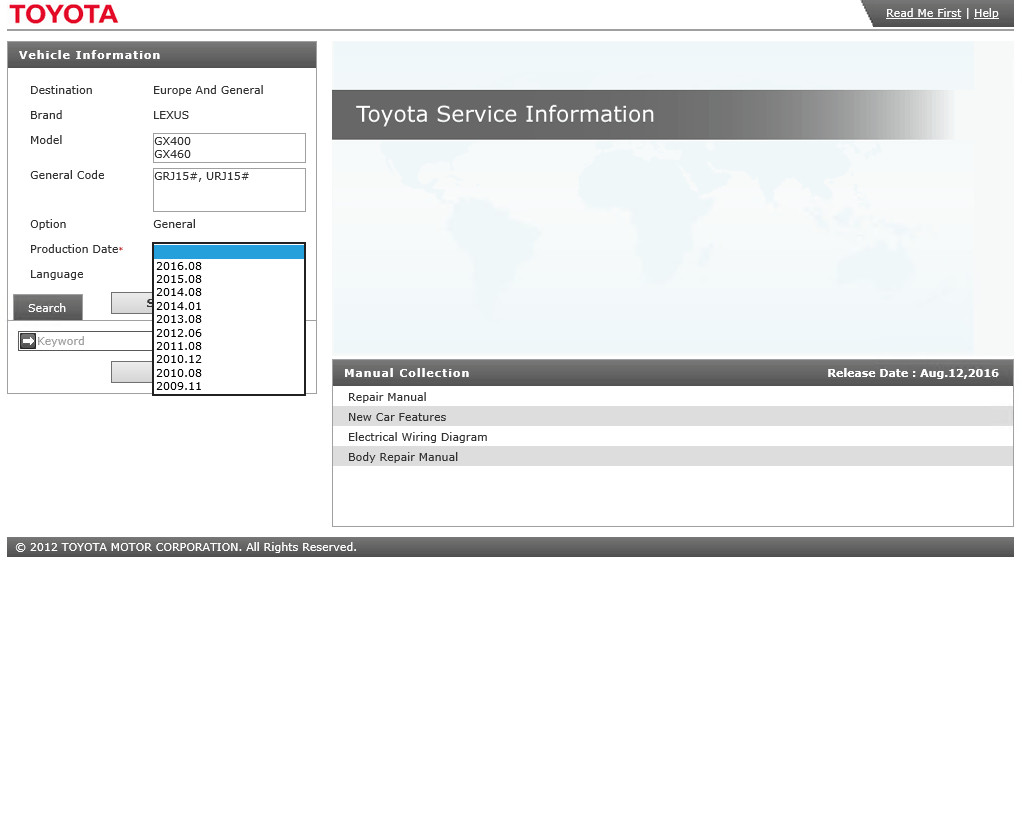
Task: Open the Read Me First link
Action: pos(923,13)
